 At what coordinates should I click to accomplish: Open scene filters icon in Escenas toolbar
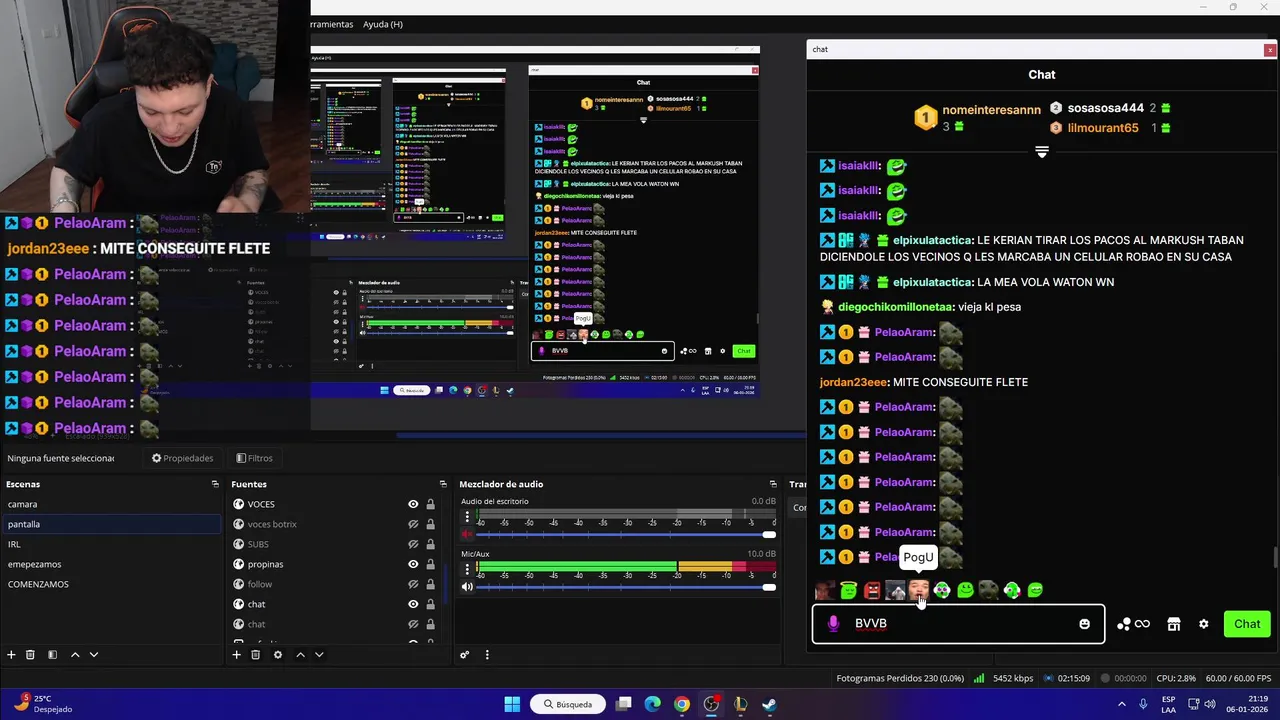point(52,654)
